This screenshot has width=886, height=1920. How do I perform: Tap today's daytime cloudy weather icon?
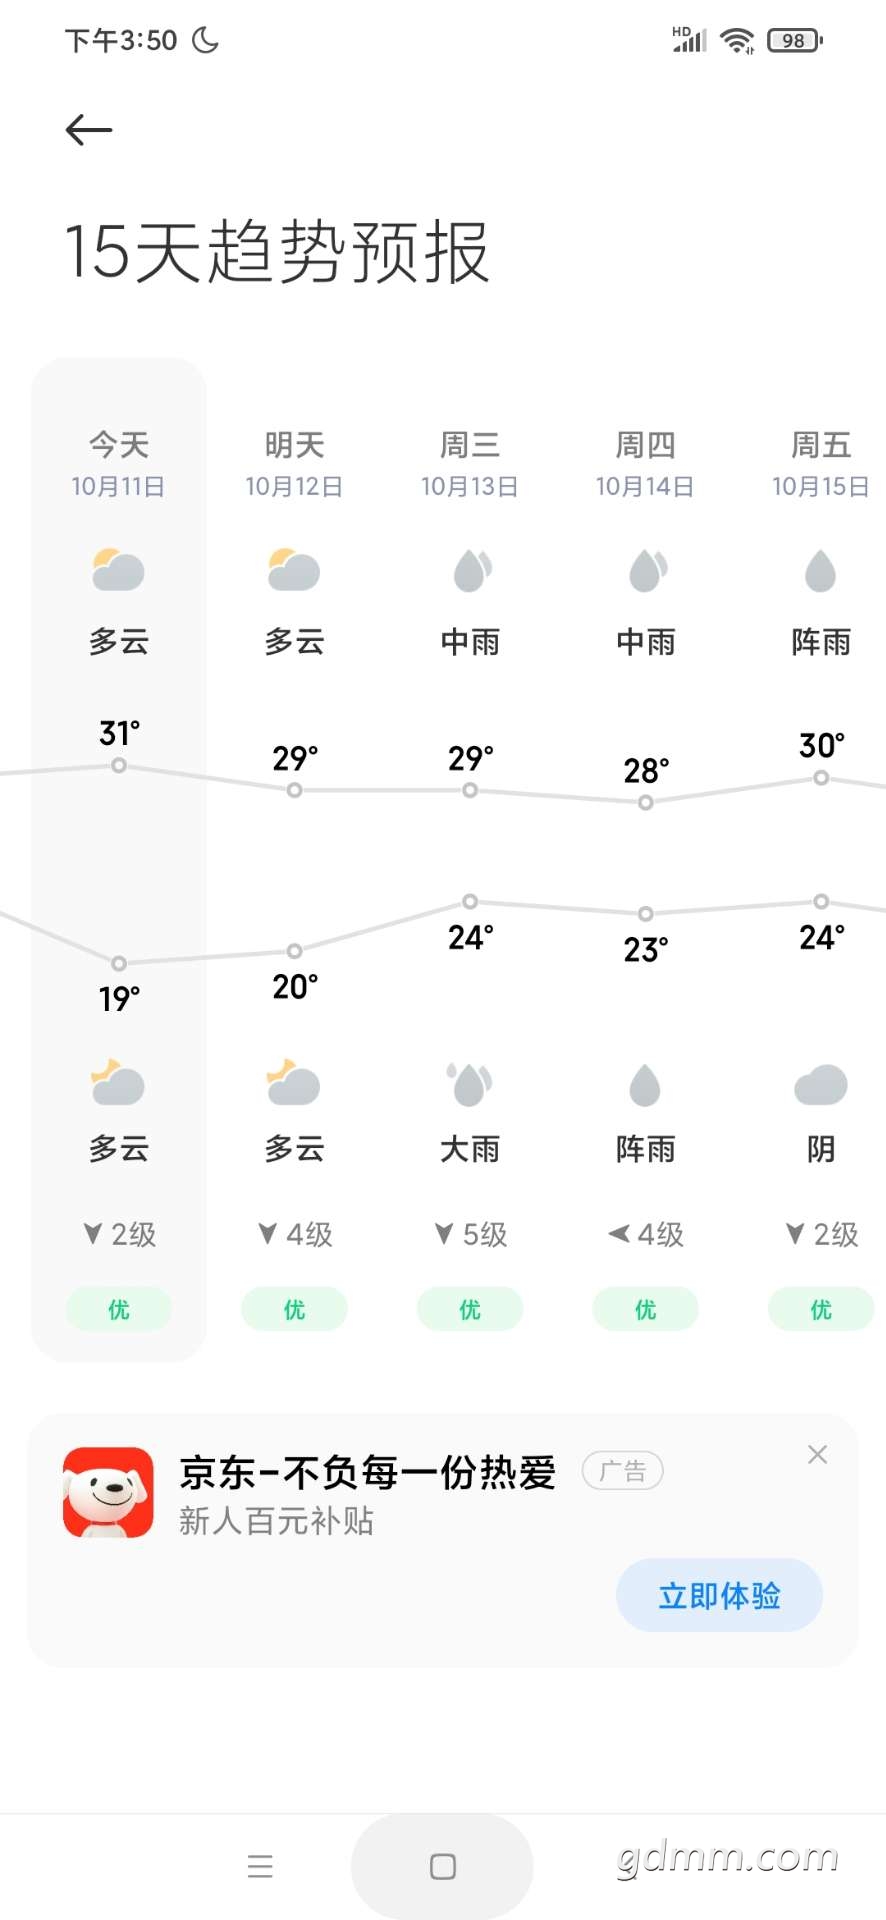click(118, 571)
